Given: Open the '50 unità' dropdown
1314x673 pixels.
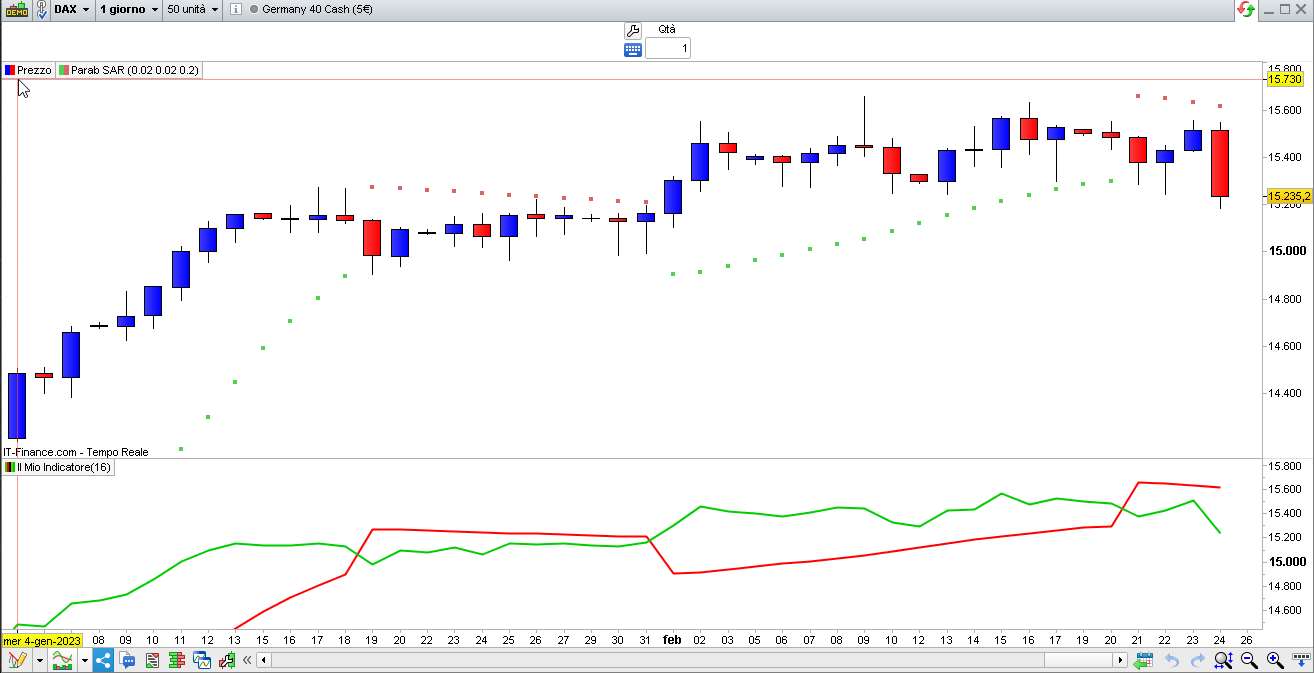Looking at the screenshot, I should 193,9.
